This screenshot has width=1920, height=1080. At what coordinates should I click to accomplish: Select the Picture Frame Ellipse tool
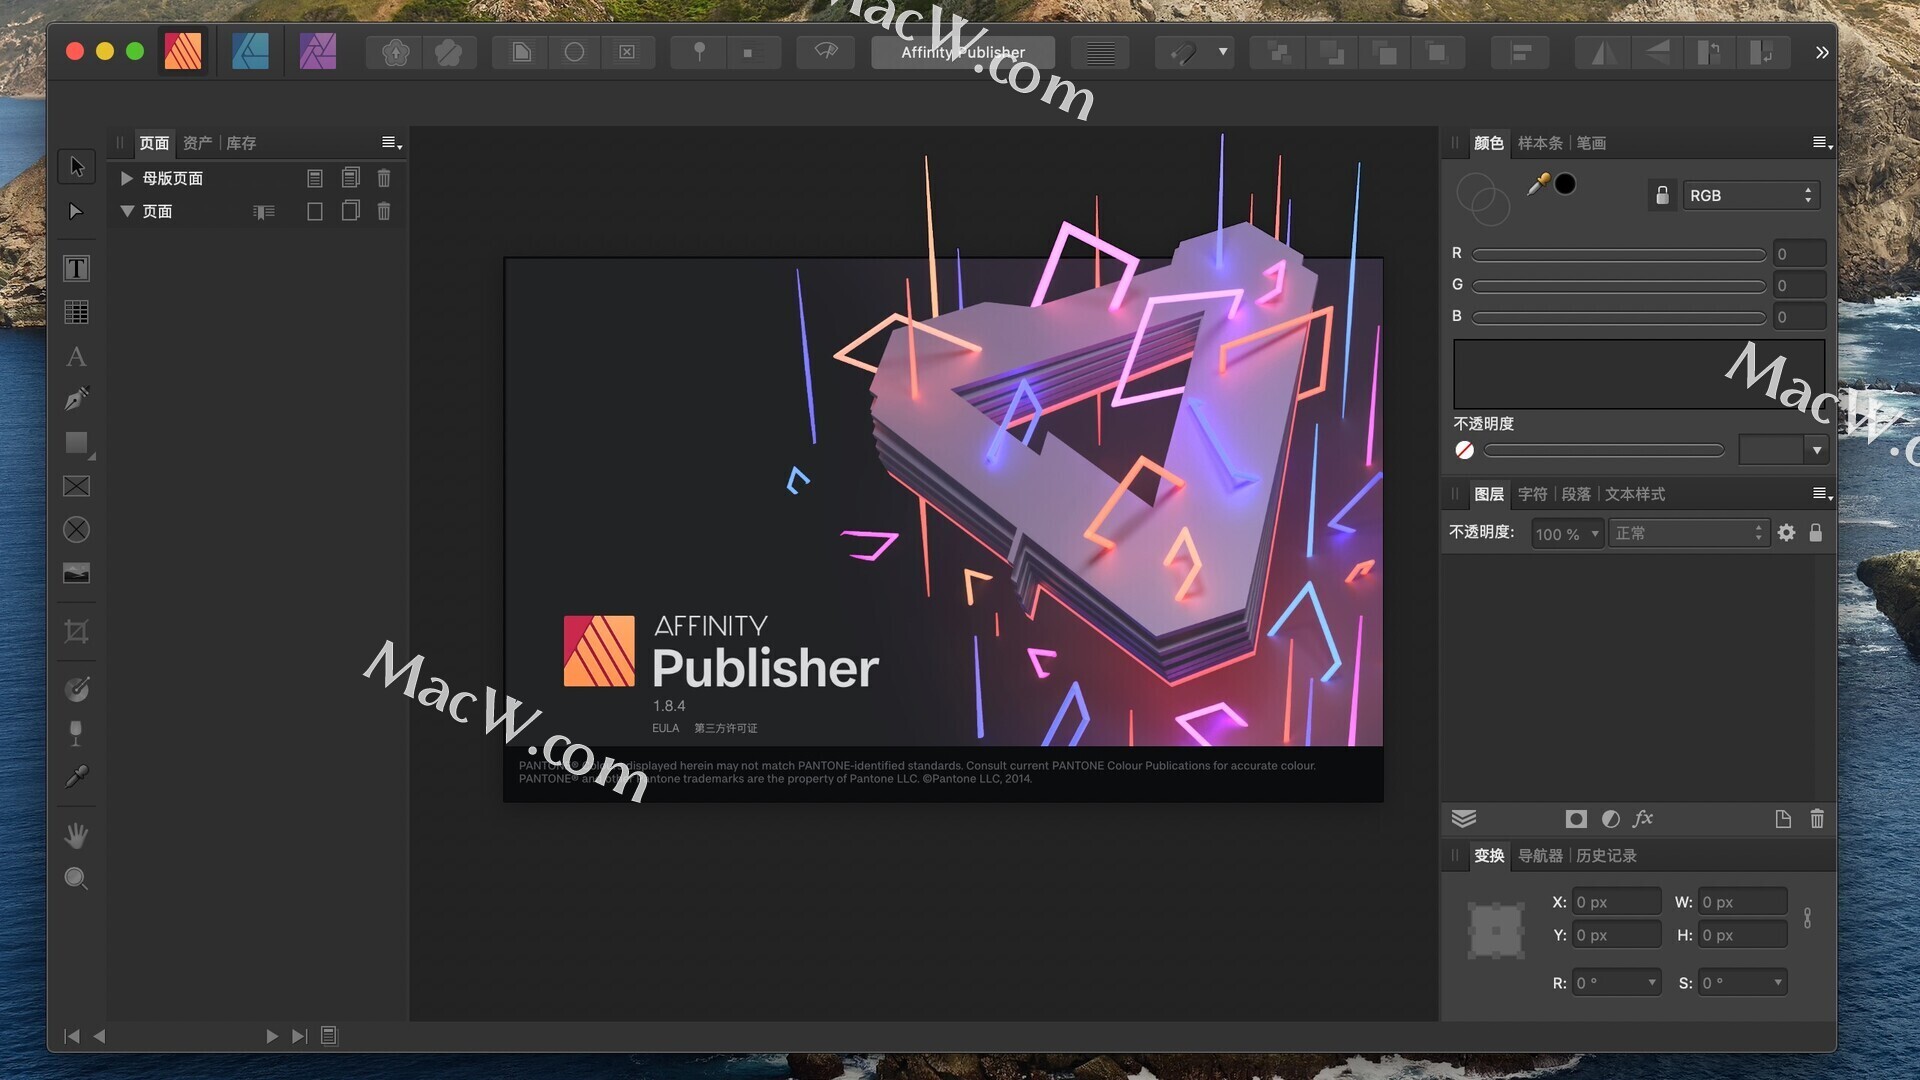[77, 529]
